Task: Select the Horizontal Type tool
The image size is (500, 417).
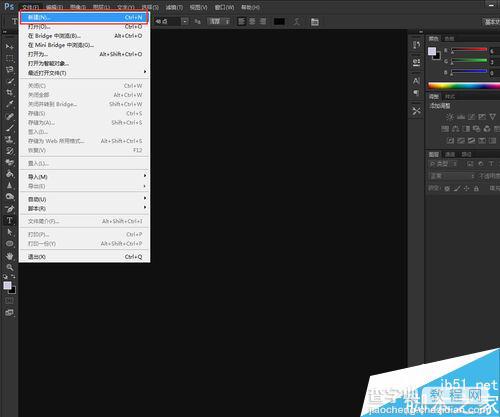Action: click(x=9, y=220)
